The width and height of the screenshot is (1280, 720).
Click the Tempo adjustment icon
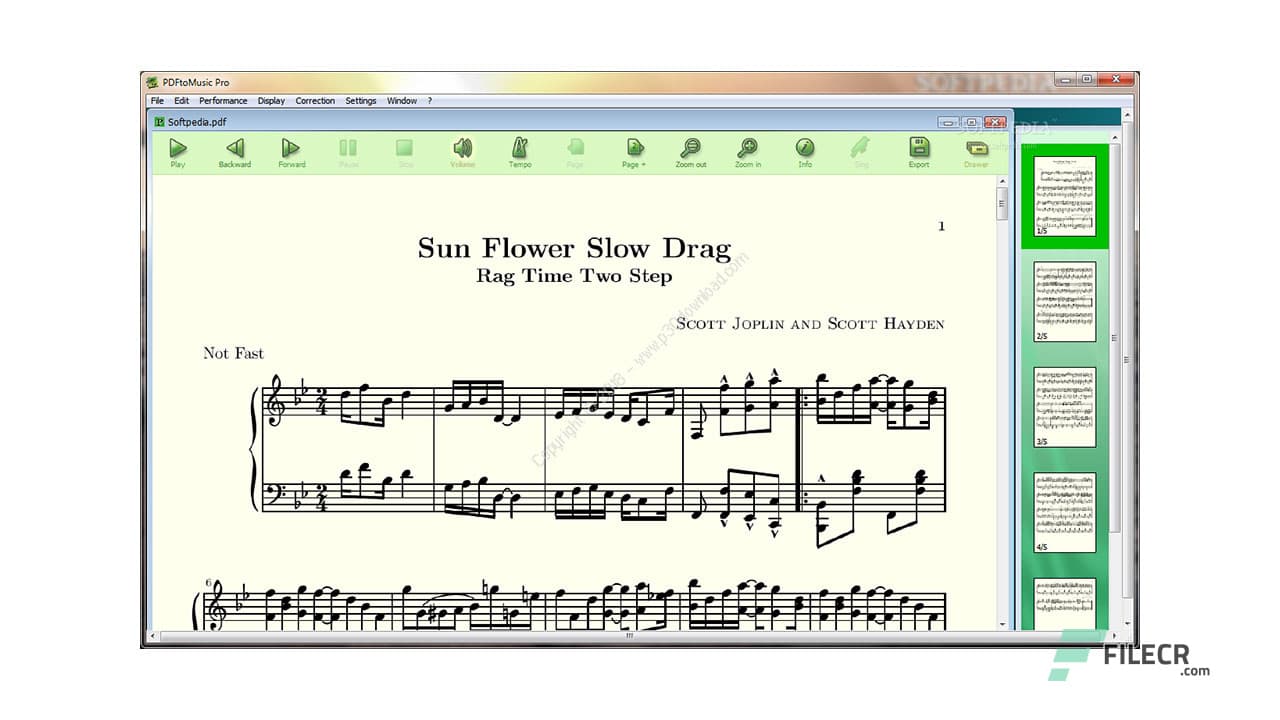(520, 150)
